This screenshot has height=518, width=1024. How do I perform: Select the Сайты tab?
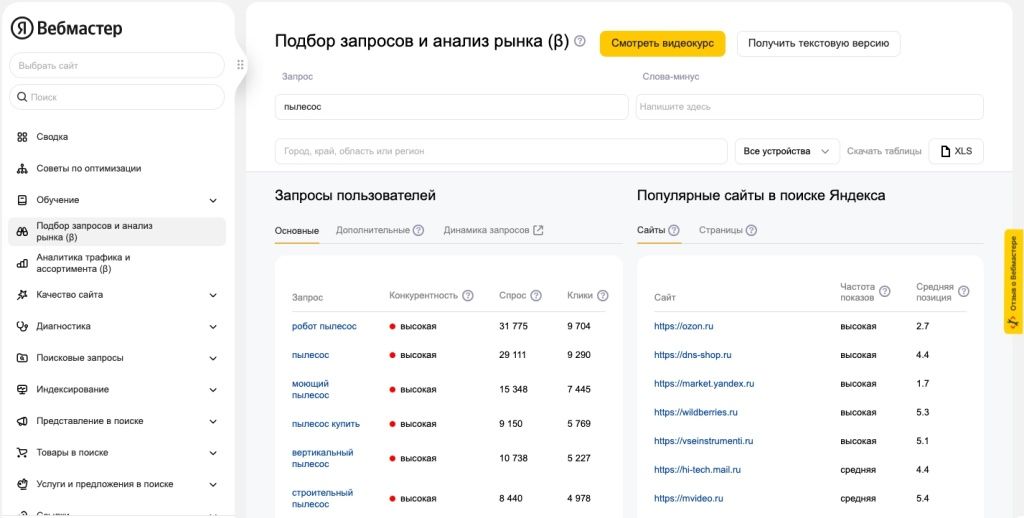(x=651, y=231)
